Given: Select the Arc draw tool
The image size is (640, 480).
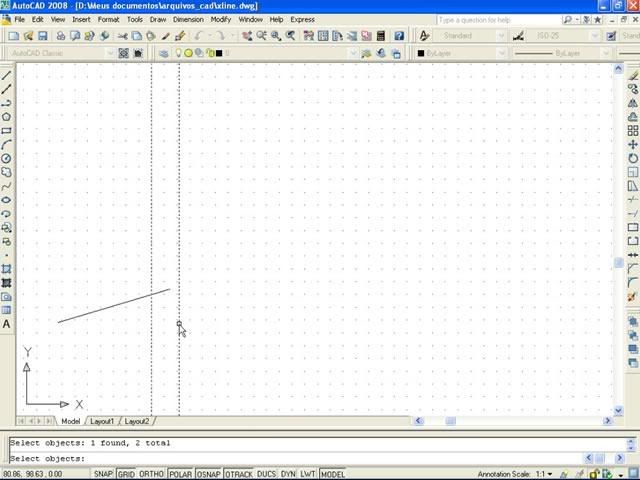Looking at the screenshot, I should click(x=6, y=144).
